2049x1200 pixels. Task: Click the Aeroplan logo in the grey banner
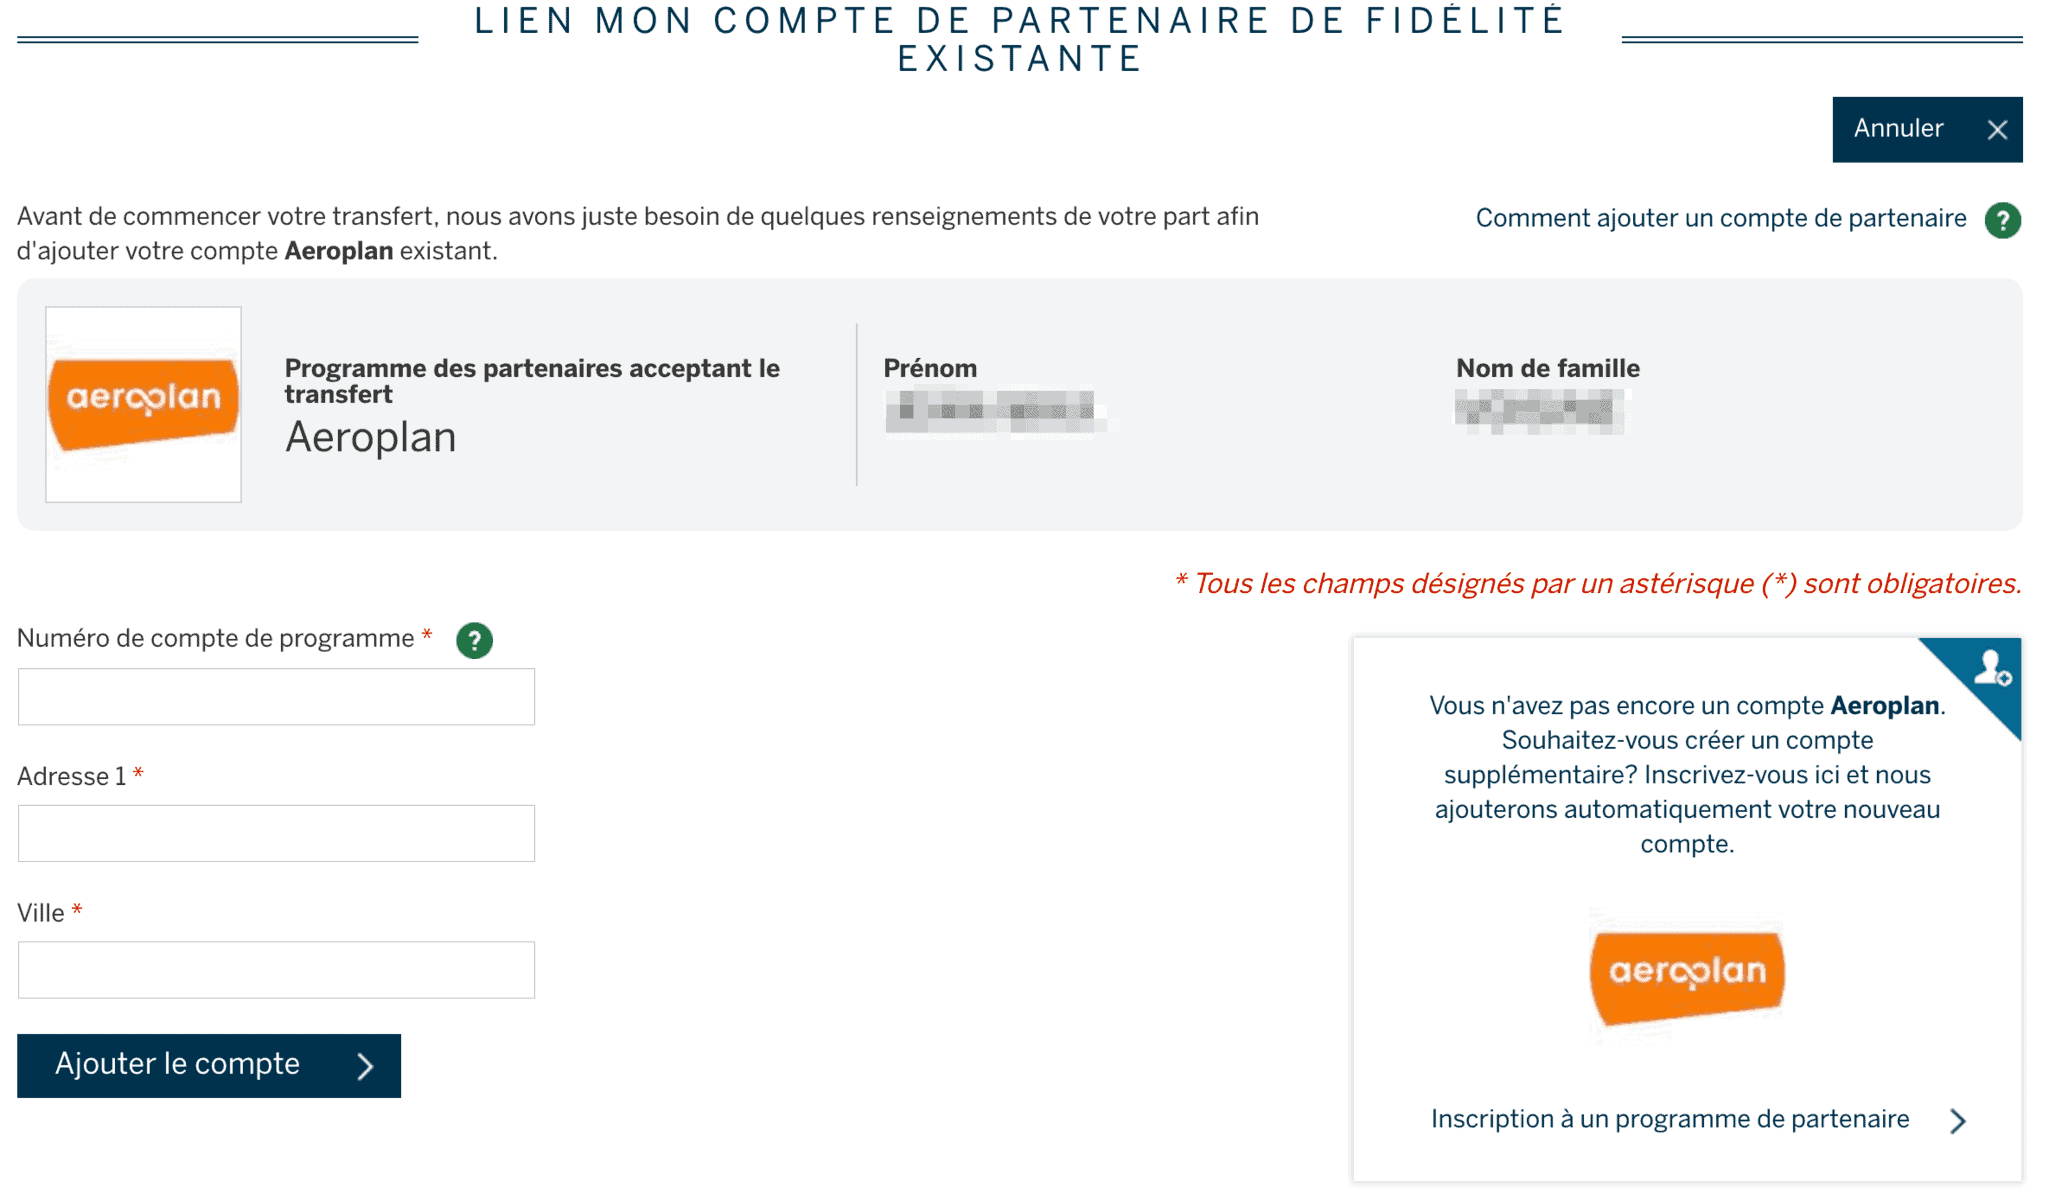click(x=143, y=403)
